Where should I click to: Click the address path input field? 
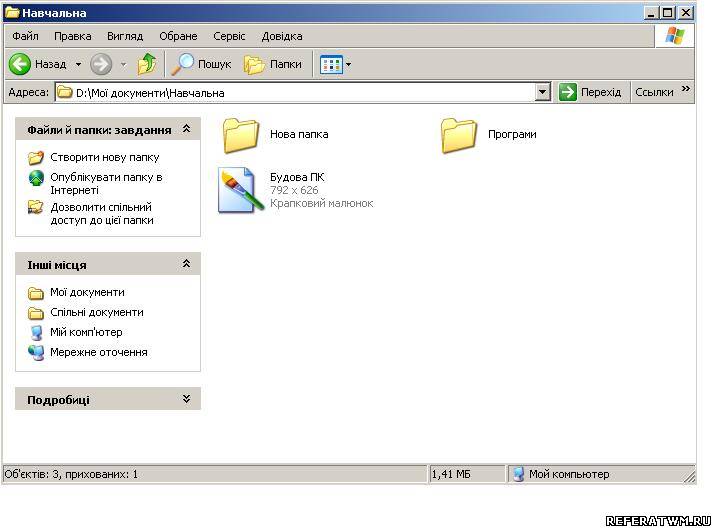[303, 92]
